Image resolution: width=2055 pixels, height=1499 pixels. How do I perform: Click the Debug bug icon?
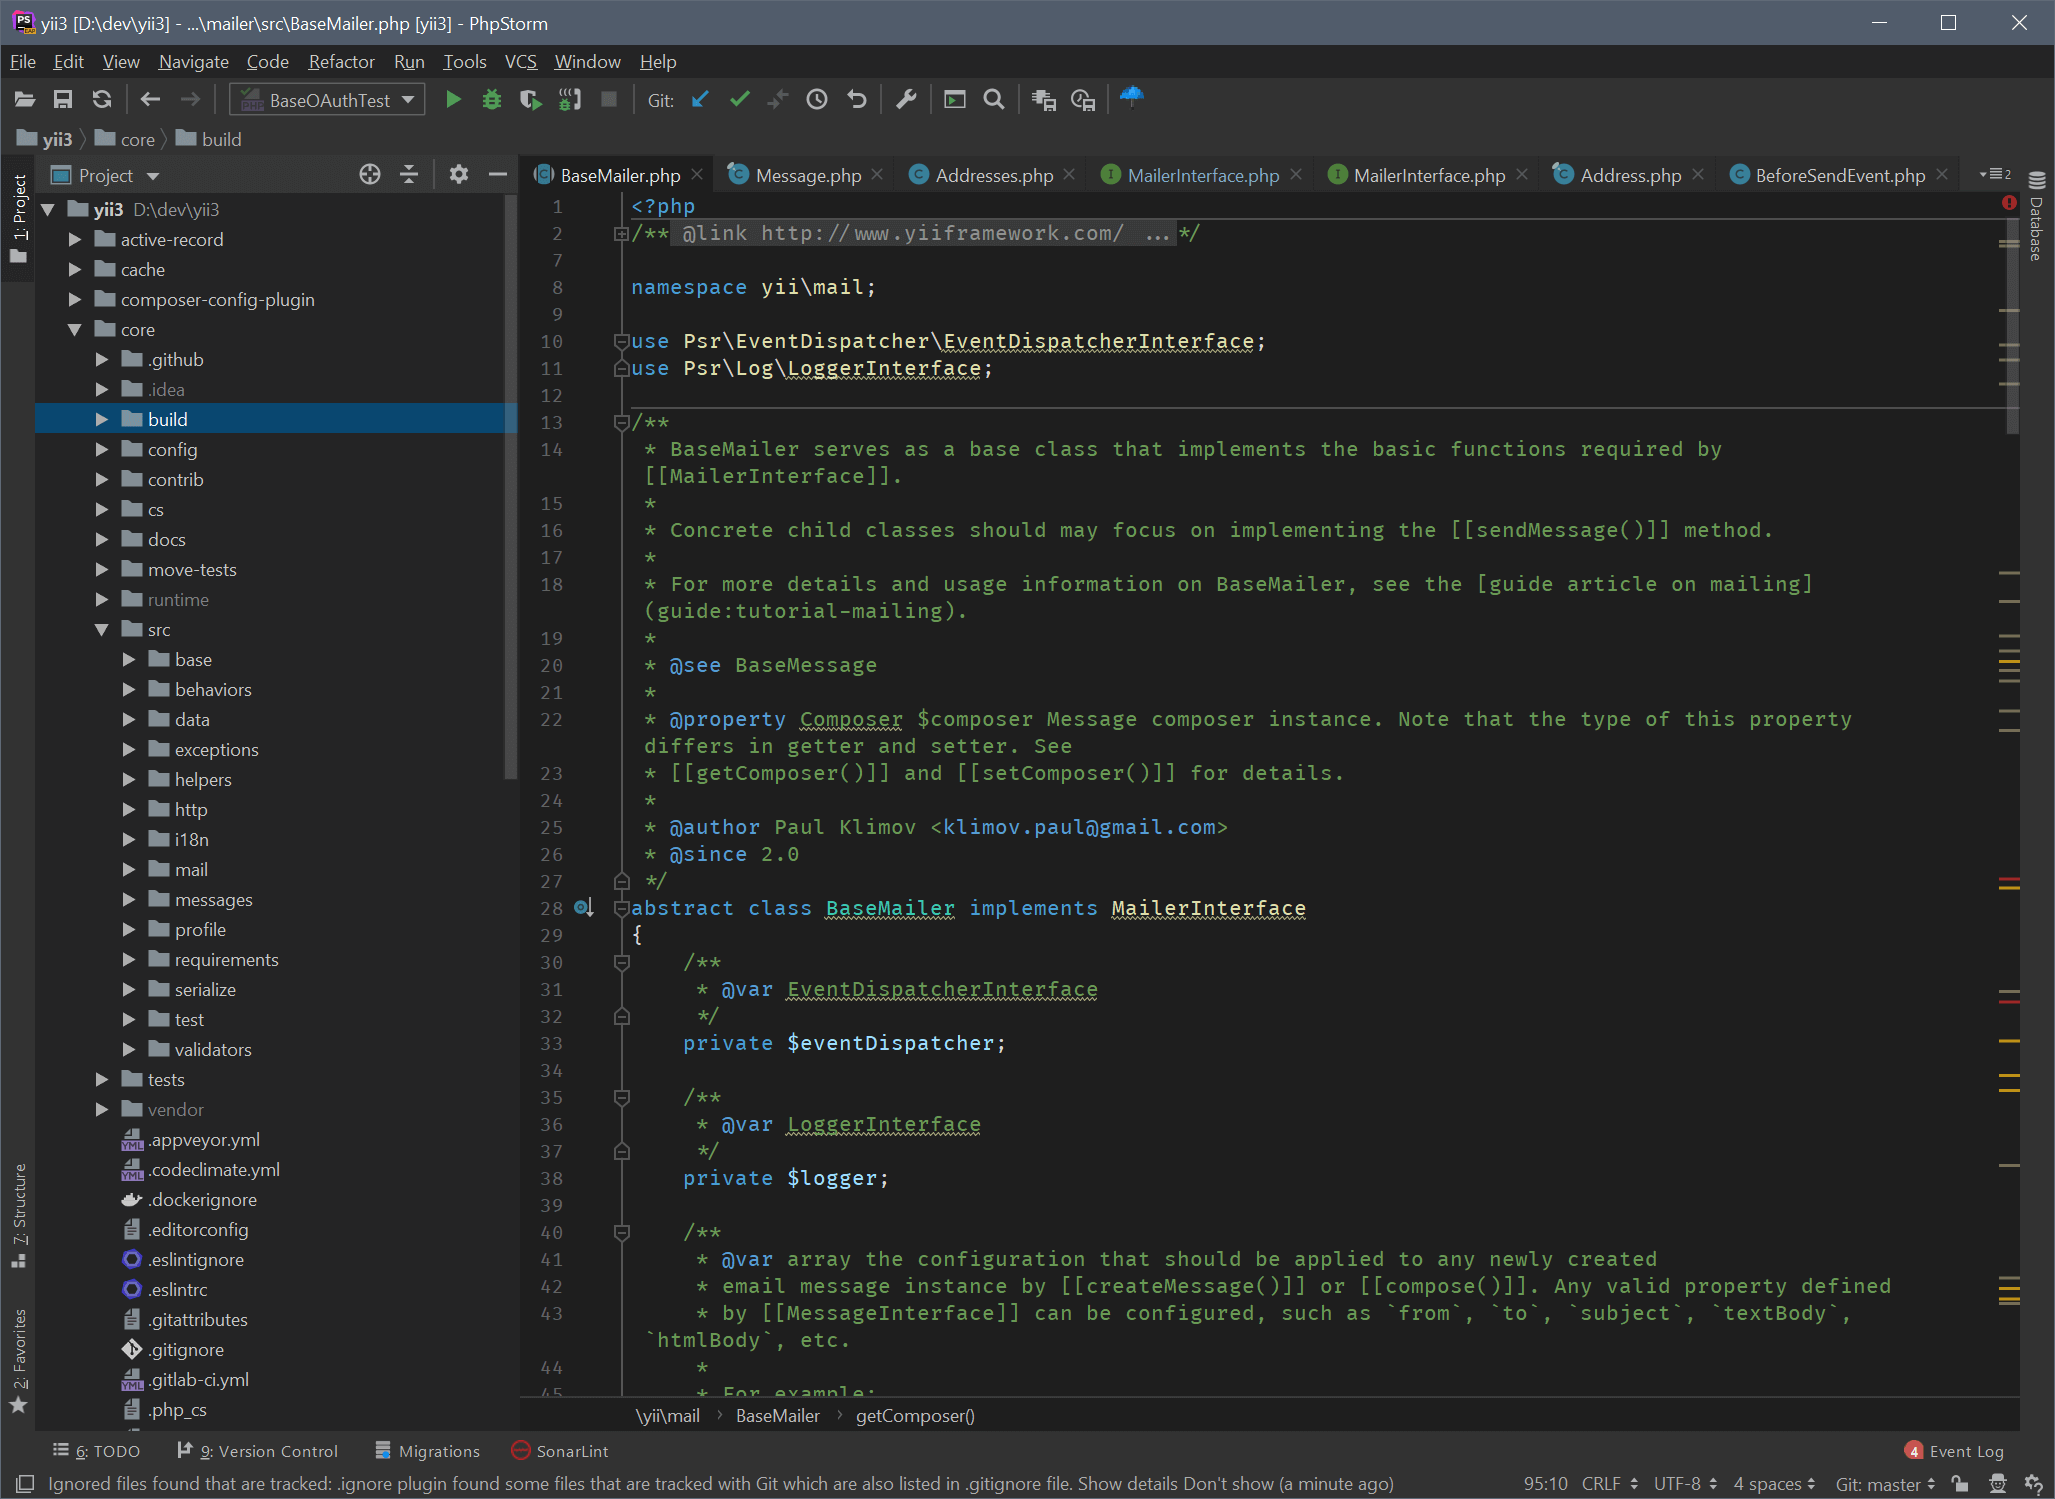491,100
